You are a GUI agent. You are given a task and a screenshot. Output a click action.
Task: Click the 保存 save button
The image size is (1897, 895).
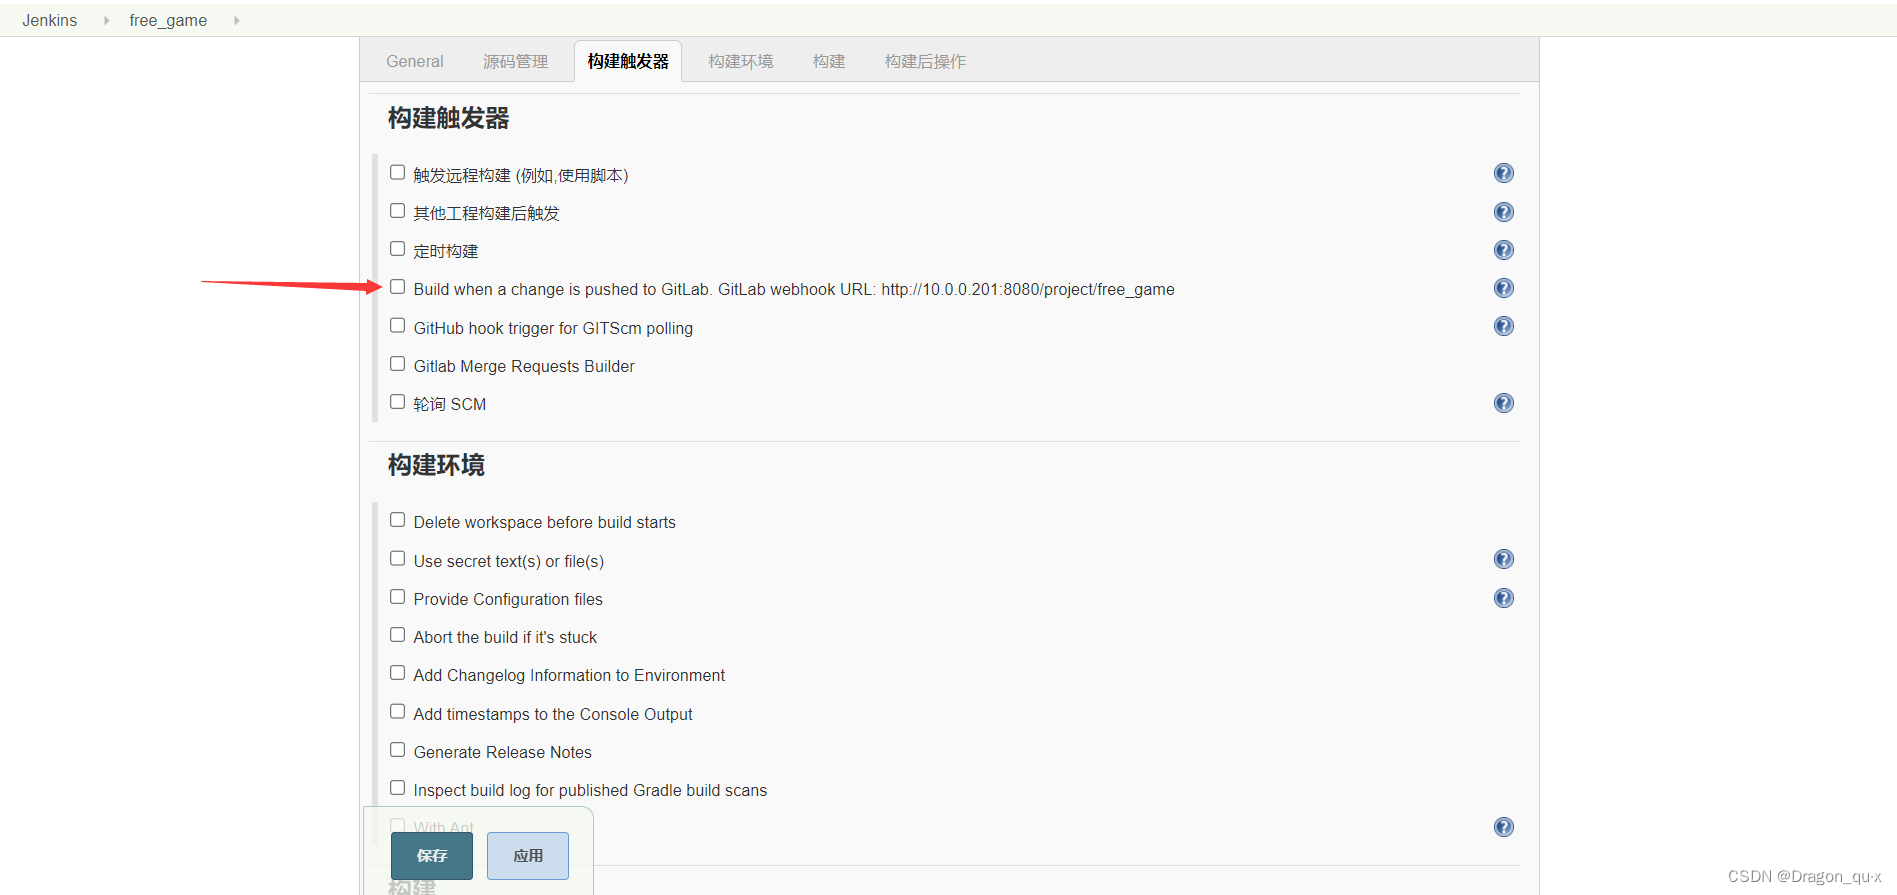point(432,856)
